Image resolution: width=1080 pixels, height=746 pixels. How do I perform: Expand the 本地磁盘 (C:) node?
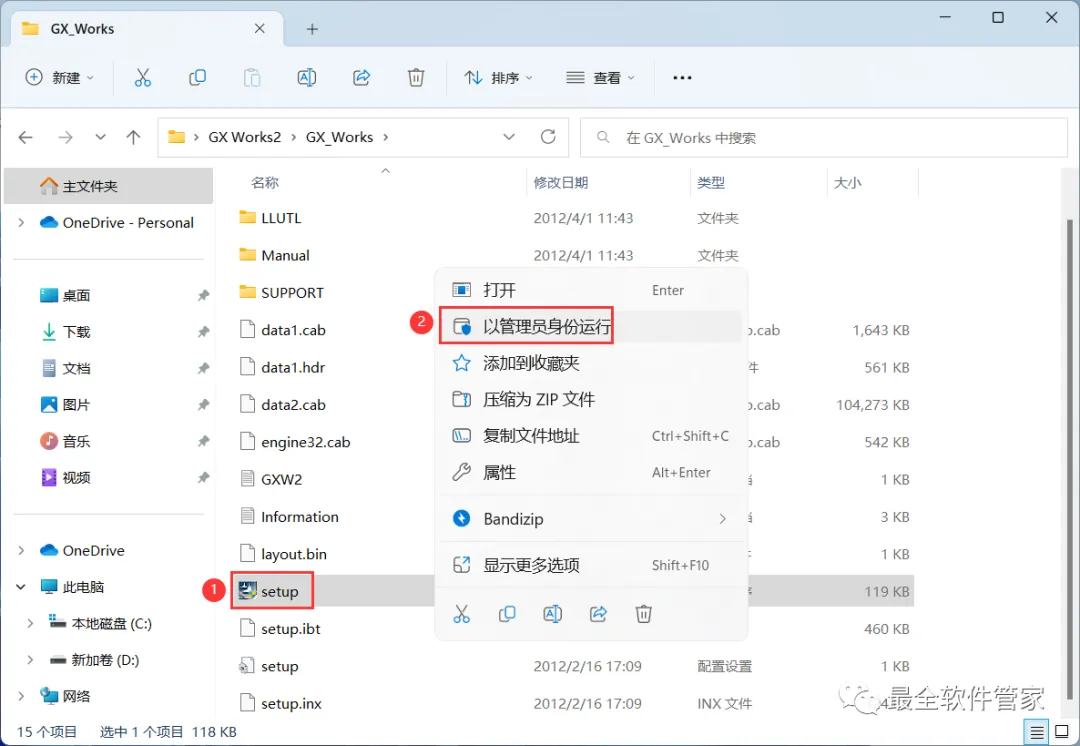[30, 623]
